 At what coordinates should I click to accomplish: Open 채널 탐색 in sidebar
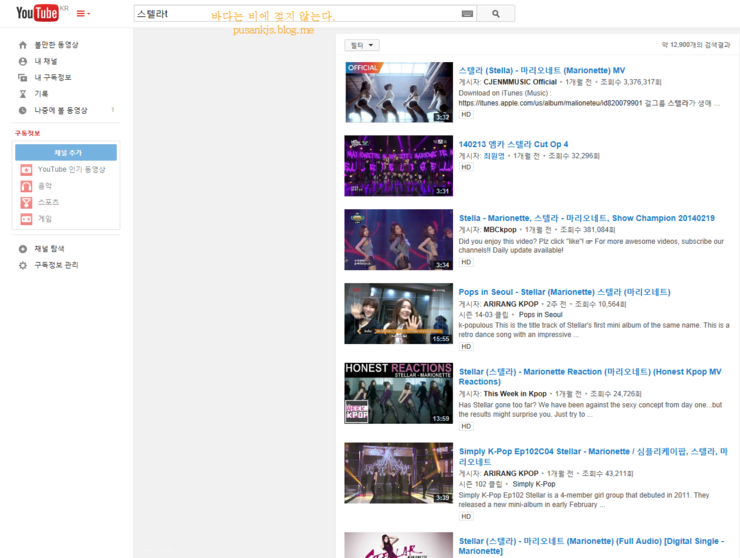tap(49, 249)
